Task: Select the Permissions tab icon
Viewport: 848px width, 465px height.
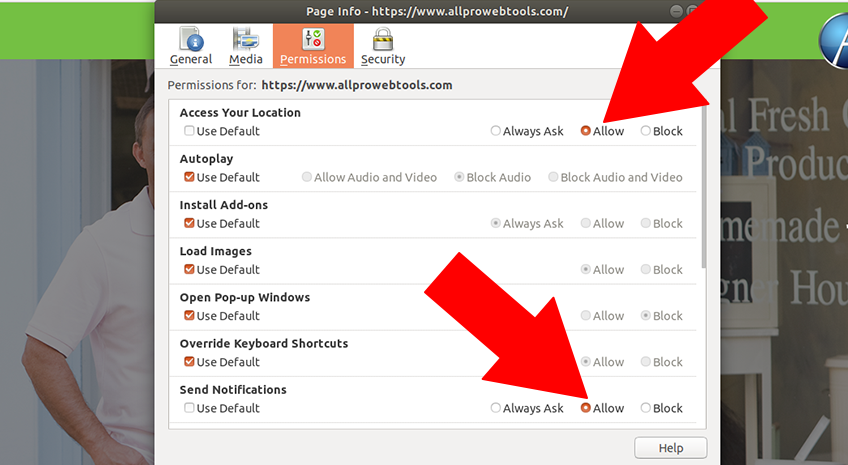Action: point(313,39)
